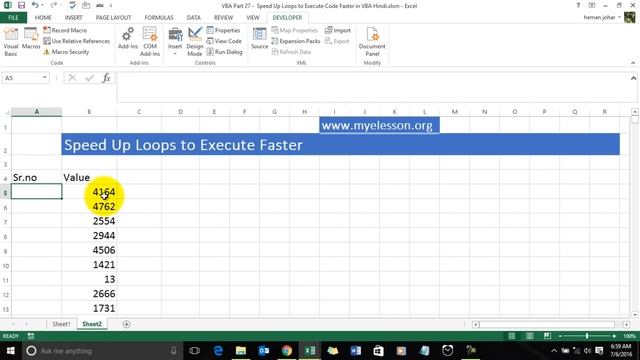Click View Code button

coord(224,41)
